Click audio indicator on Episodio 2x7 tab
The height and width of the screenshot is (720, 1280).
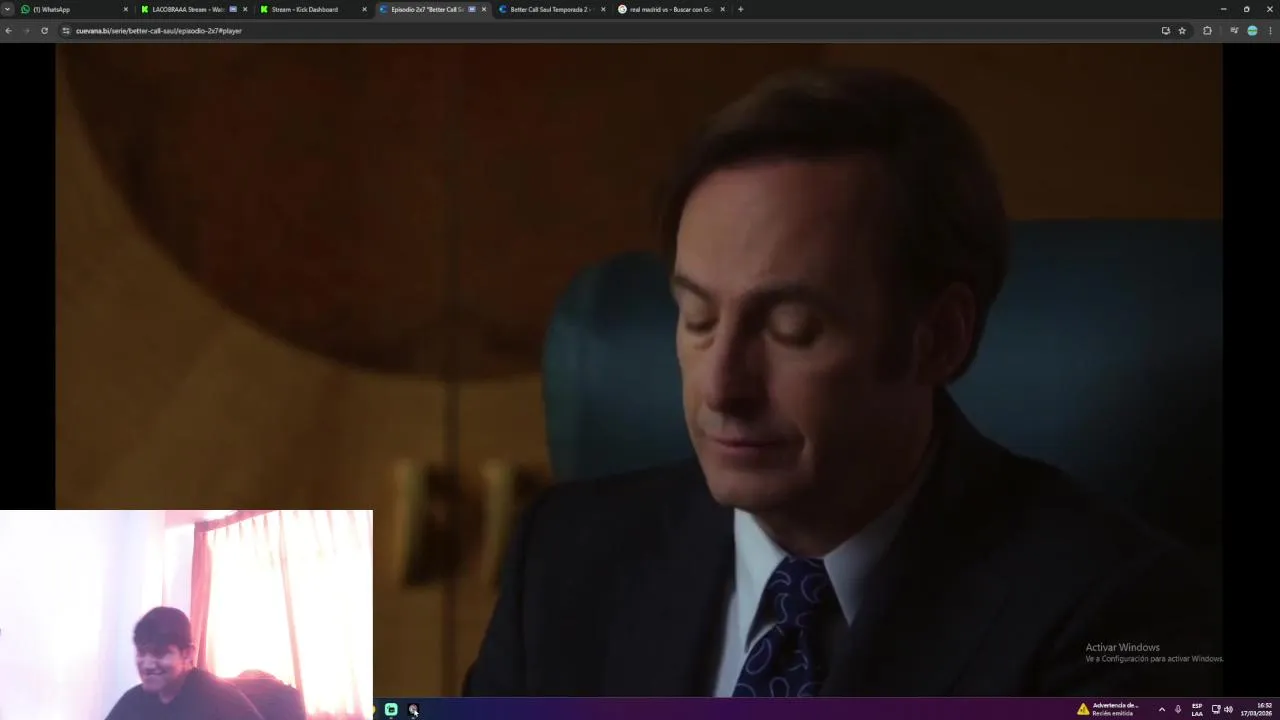(472, 9)
